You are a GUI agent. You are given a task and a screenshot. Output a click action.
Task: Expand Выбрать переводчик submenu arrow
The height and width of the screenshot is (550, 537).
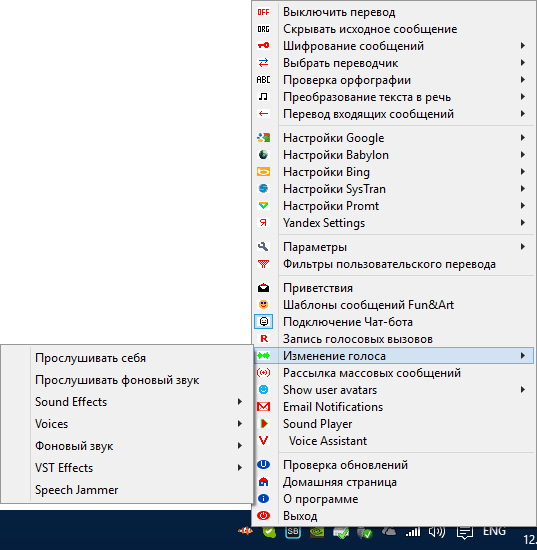pos(523,63)
